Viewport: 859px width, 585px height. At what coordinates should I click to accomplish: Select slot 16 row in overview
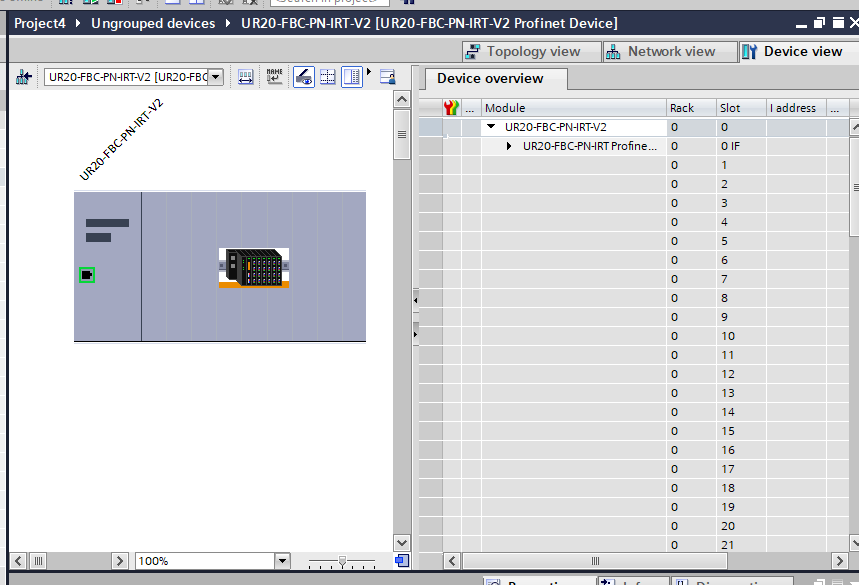click(634, 450)
